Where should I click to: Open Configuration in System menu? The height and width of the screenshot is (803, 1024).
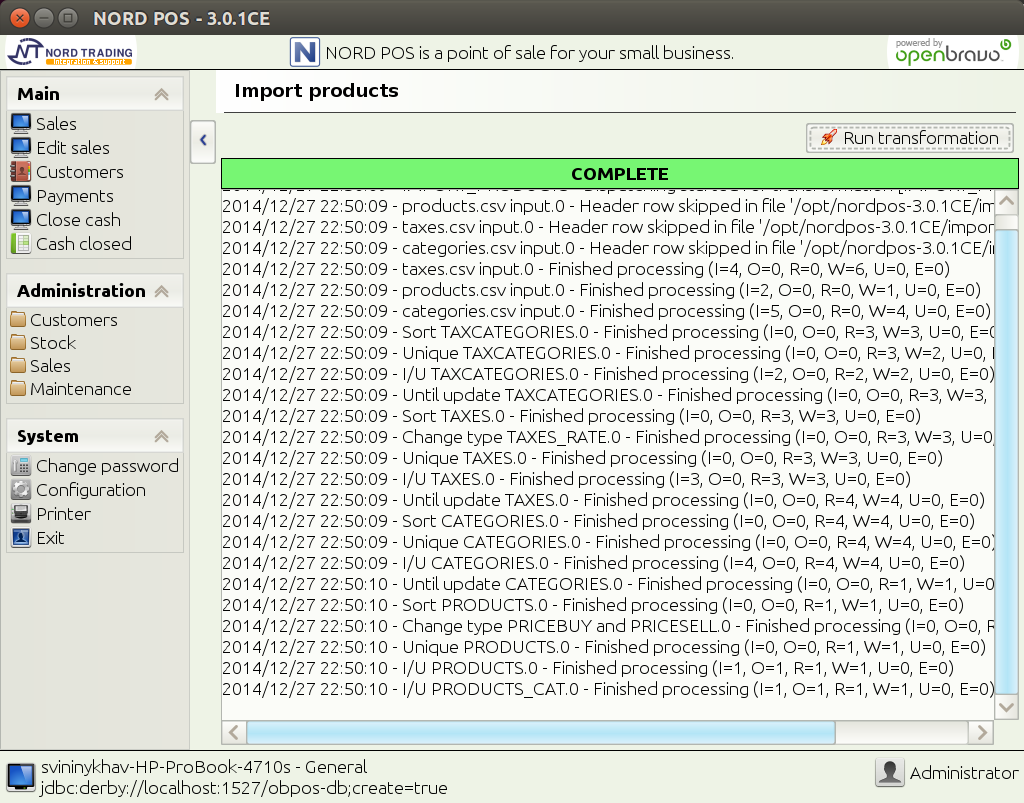(91, 490)
